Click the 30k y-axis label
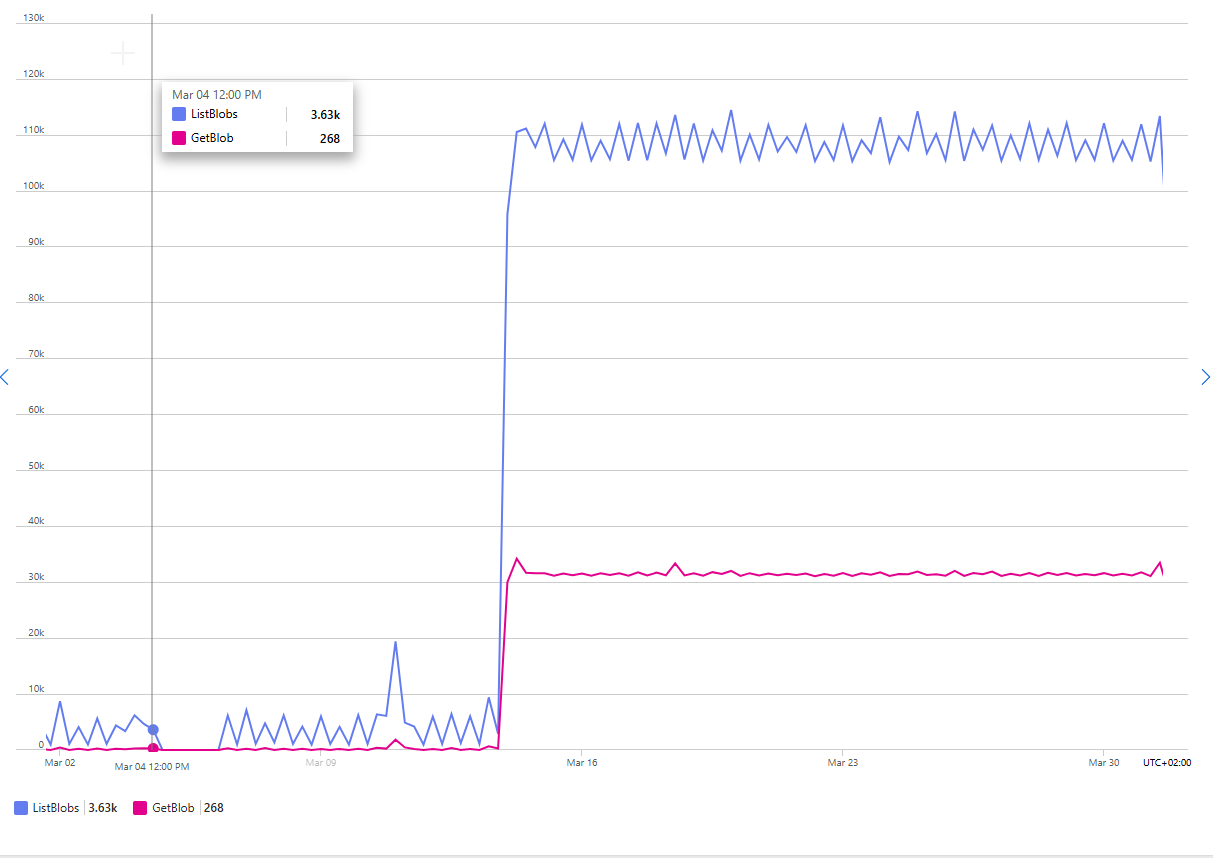The width and height of the screenshot is (1213, 858). pyautogui.click(x=35, y=577)
